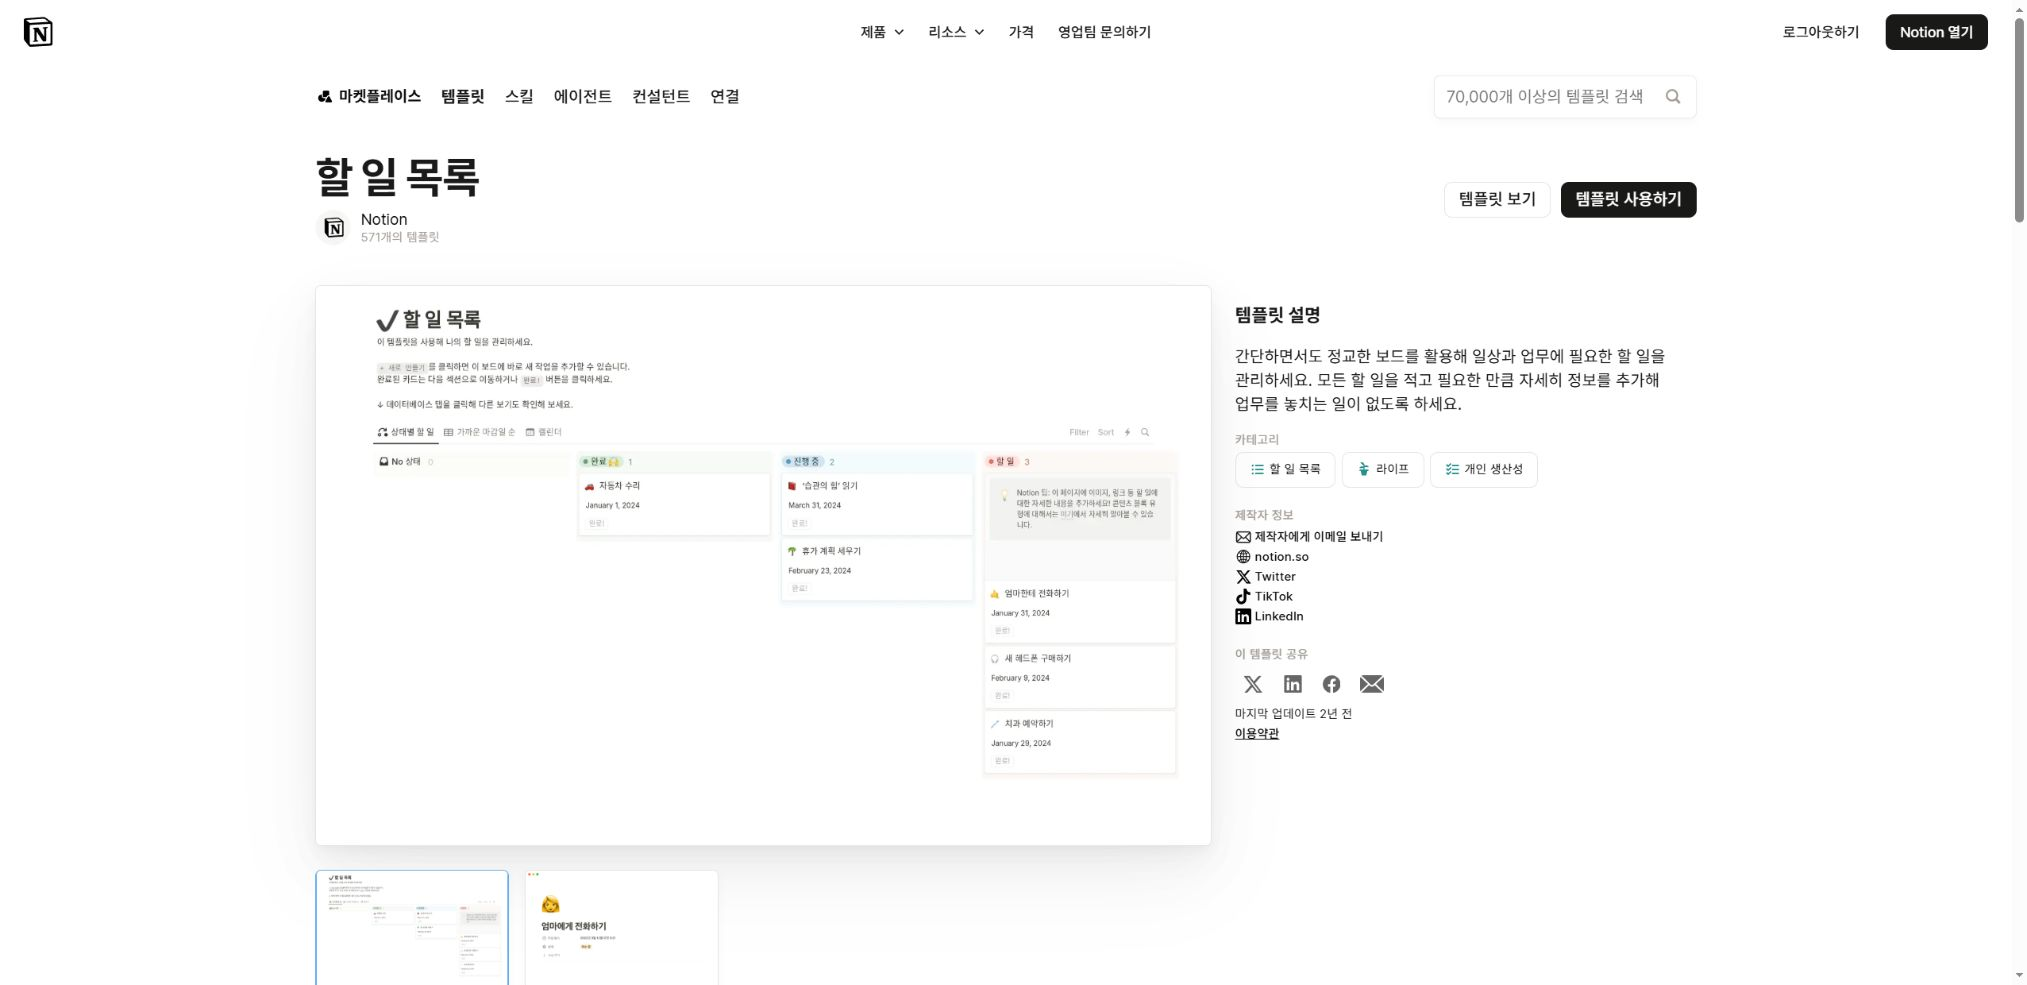Share template on X icon
The width and height of the screenshot is (2027, 985).
tap(1252, 684)
